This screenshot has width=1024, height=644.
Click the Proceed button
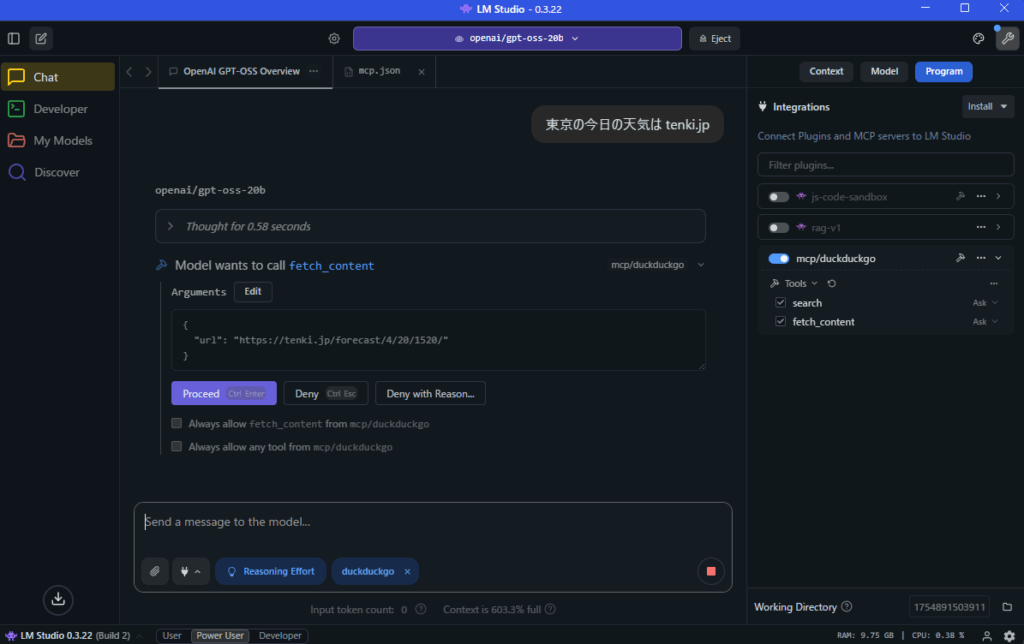[223, 394]
